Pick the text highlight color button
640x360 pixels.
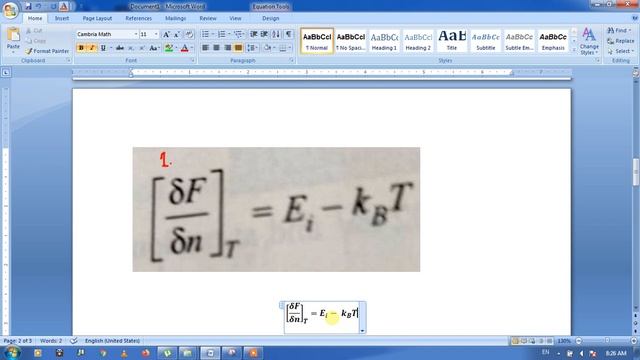click(x=169, y=48)
